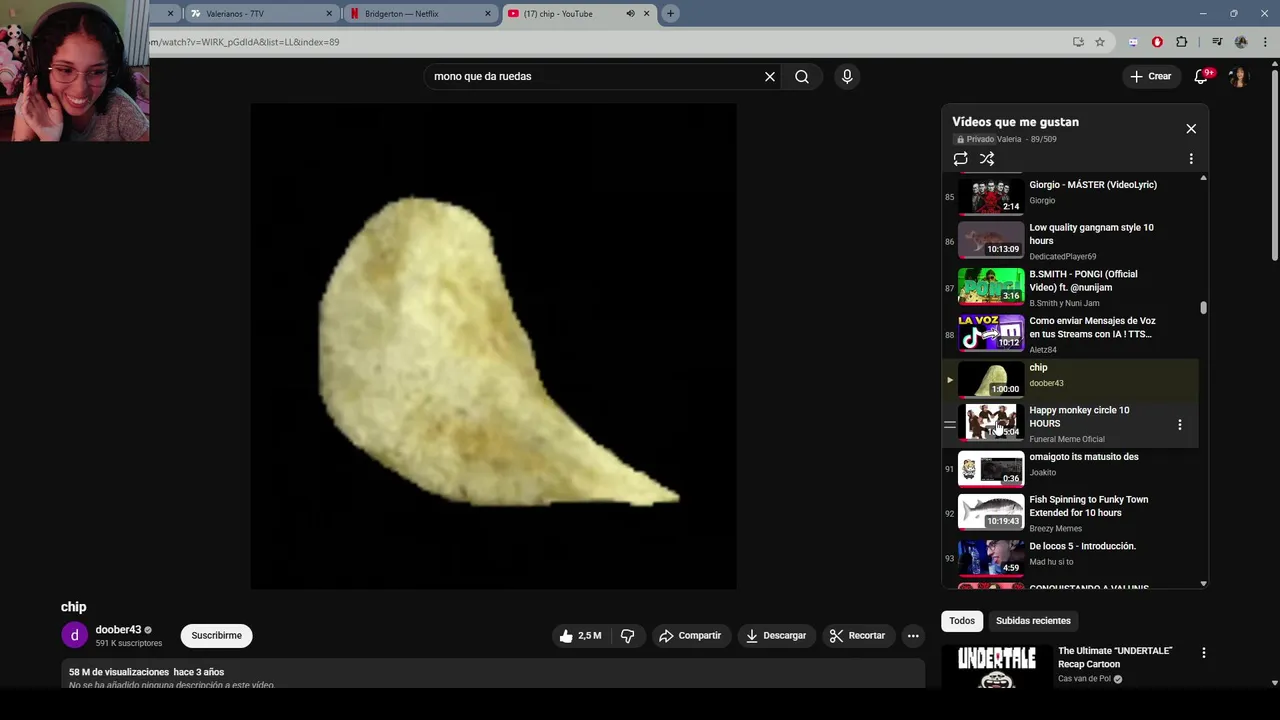Select the Todos chip

[962, 621]
